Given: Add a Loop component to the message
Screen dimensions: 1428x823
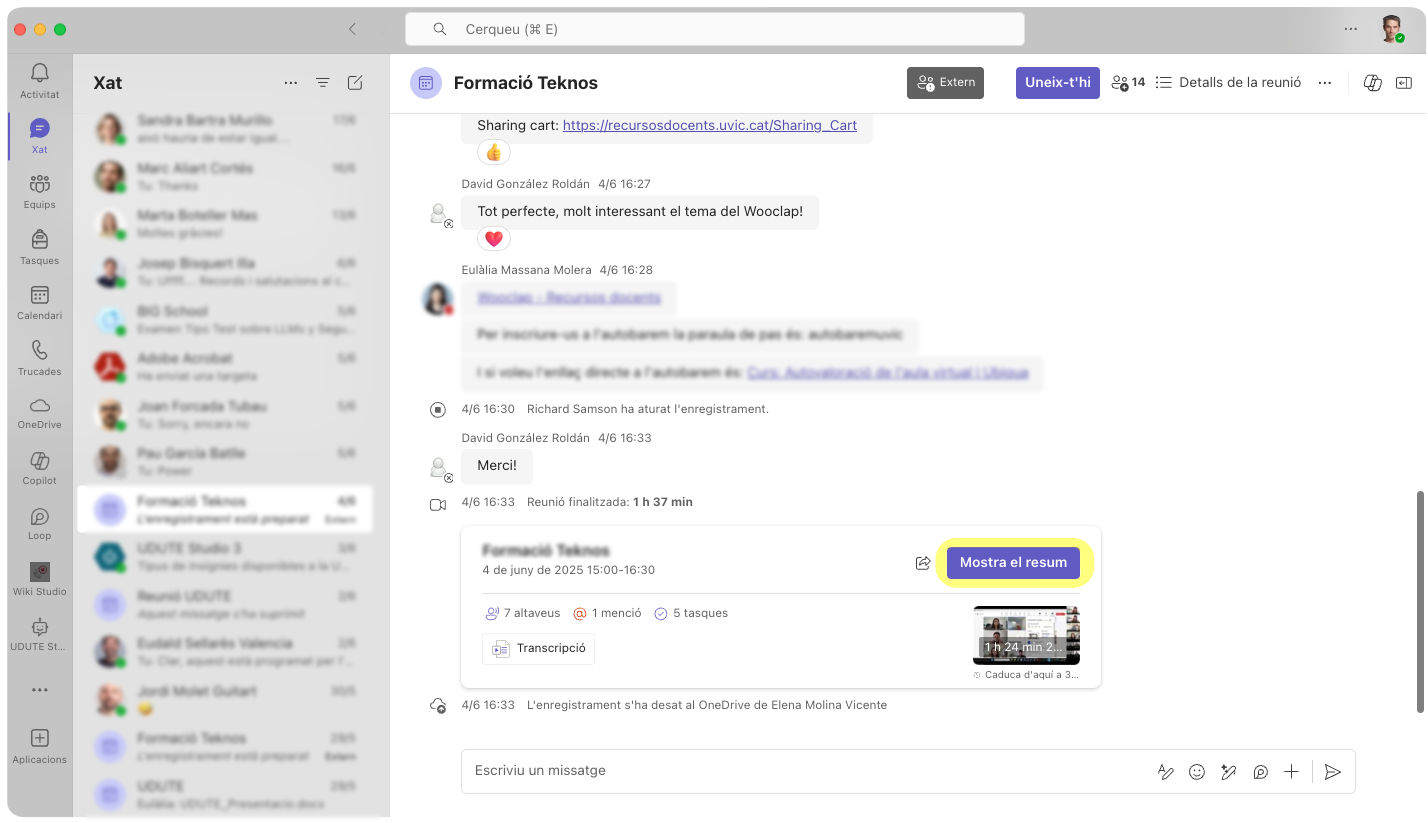Looking at the screenshot, I should click(1261, 771).
